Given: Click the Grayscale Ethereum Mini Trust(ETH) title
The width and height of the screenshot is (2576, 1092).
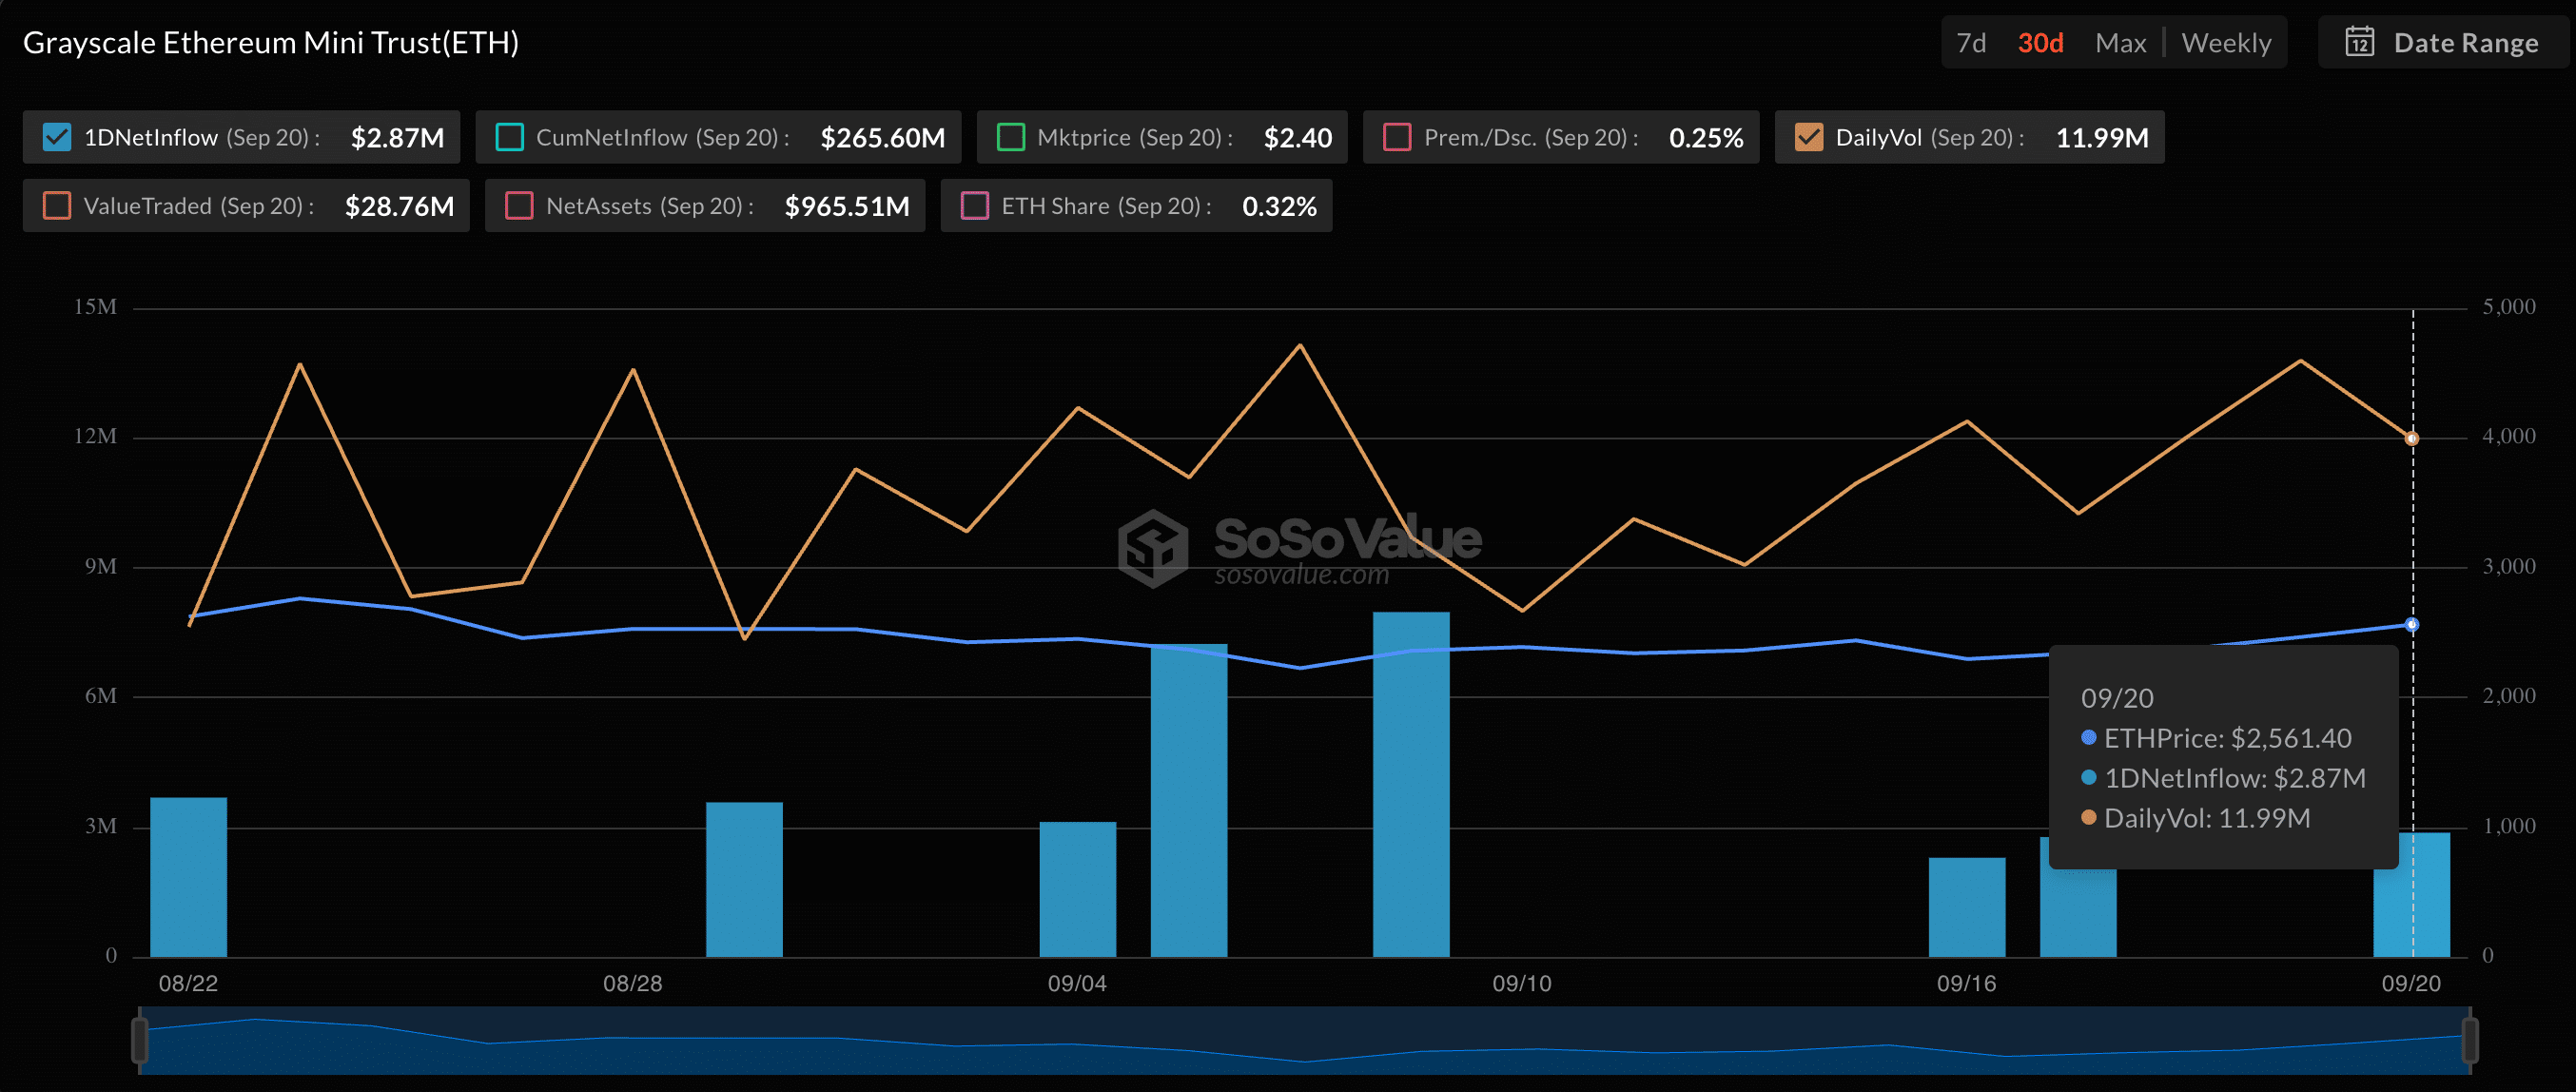Looking at the screenshot, I should pos(271,43).
